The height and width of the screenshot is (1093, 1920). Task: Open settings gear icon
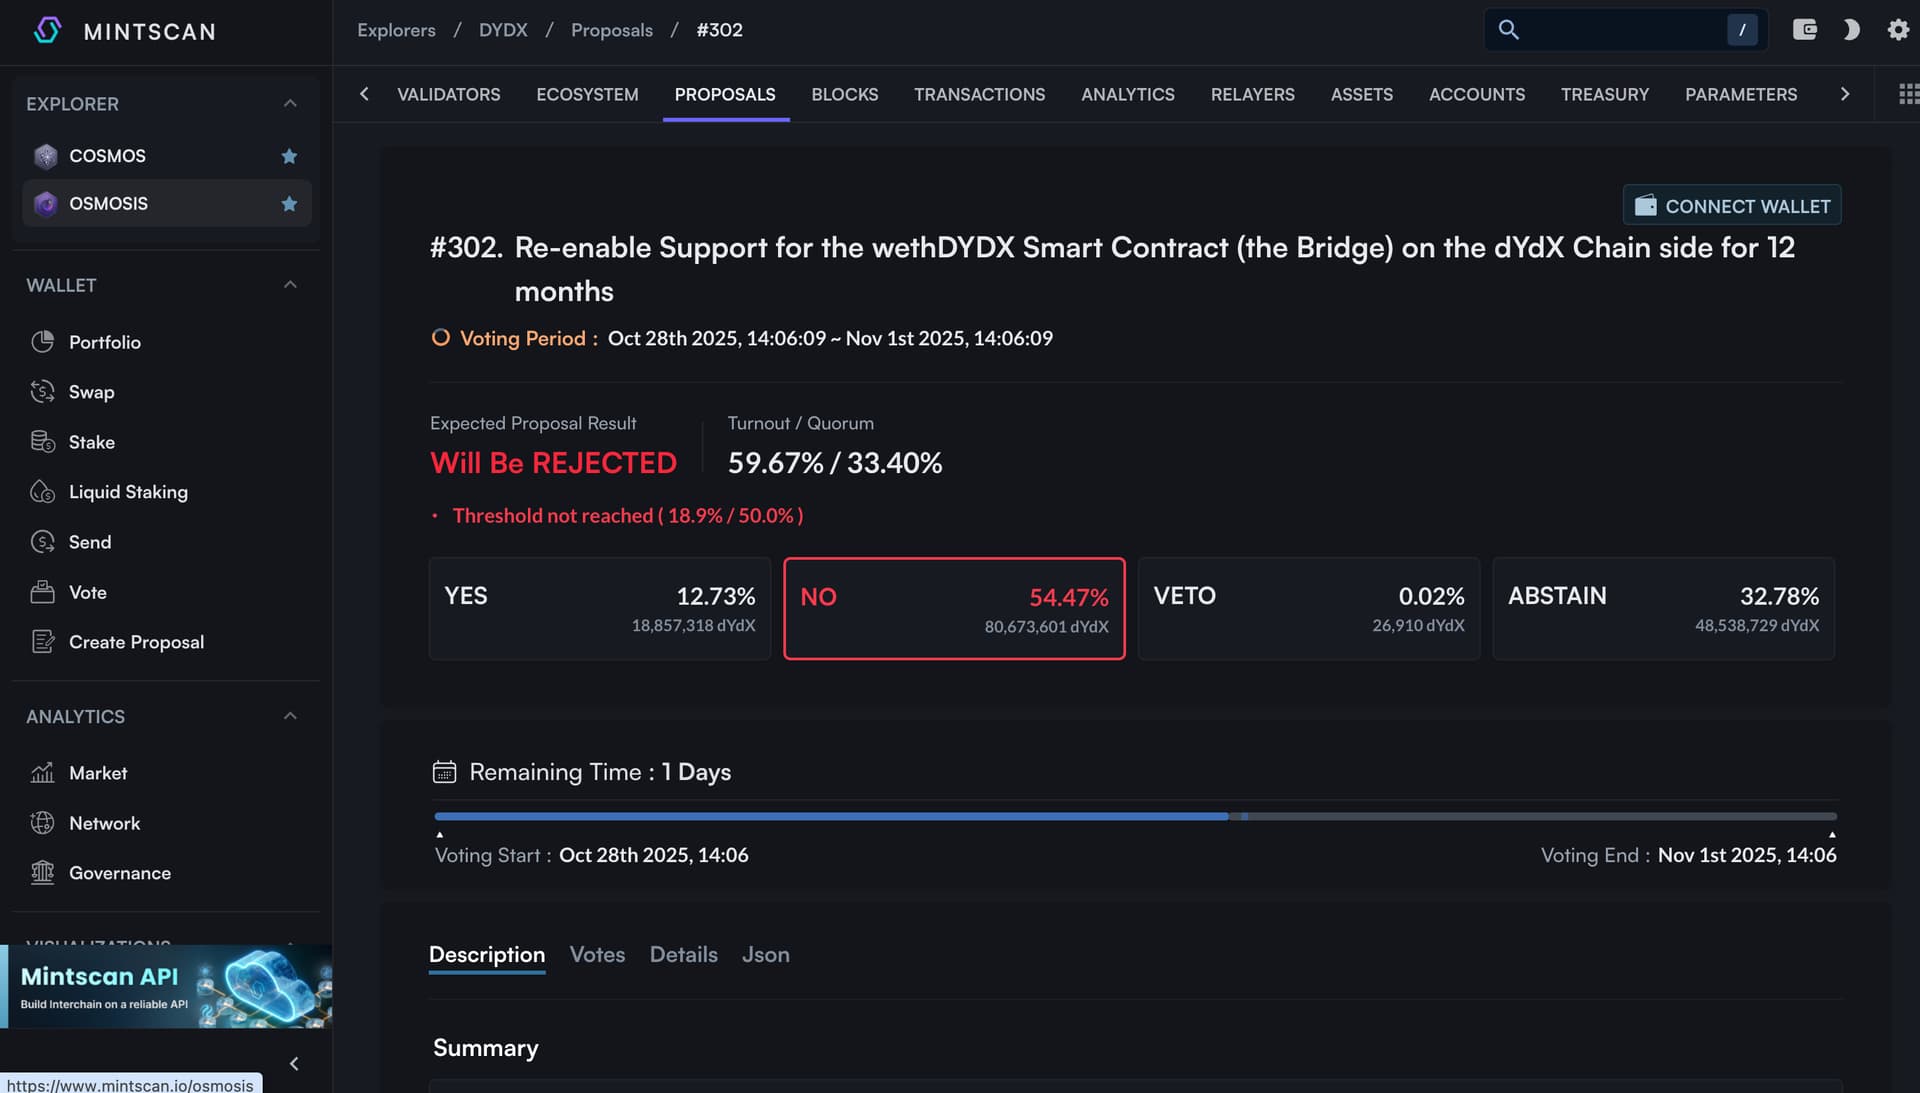(1897, 30)
